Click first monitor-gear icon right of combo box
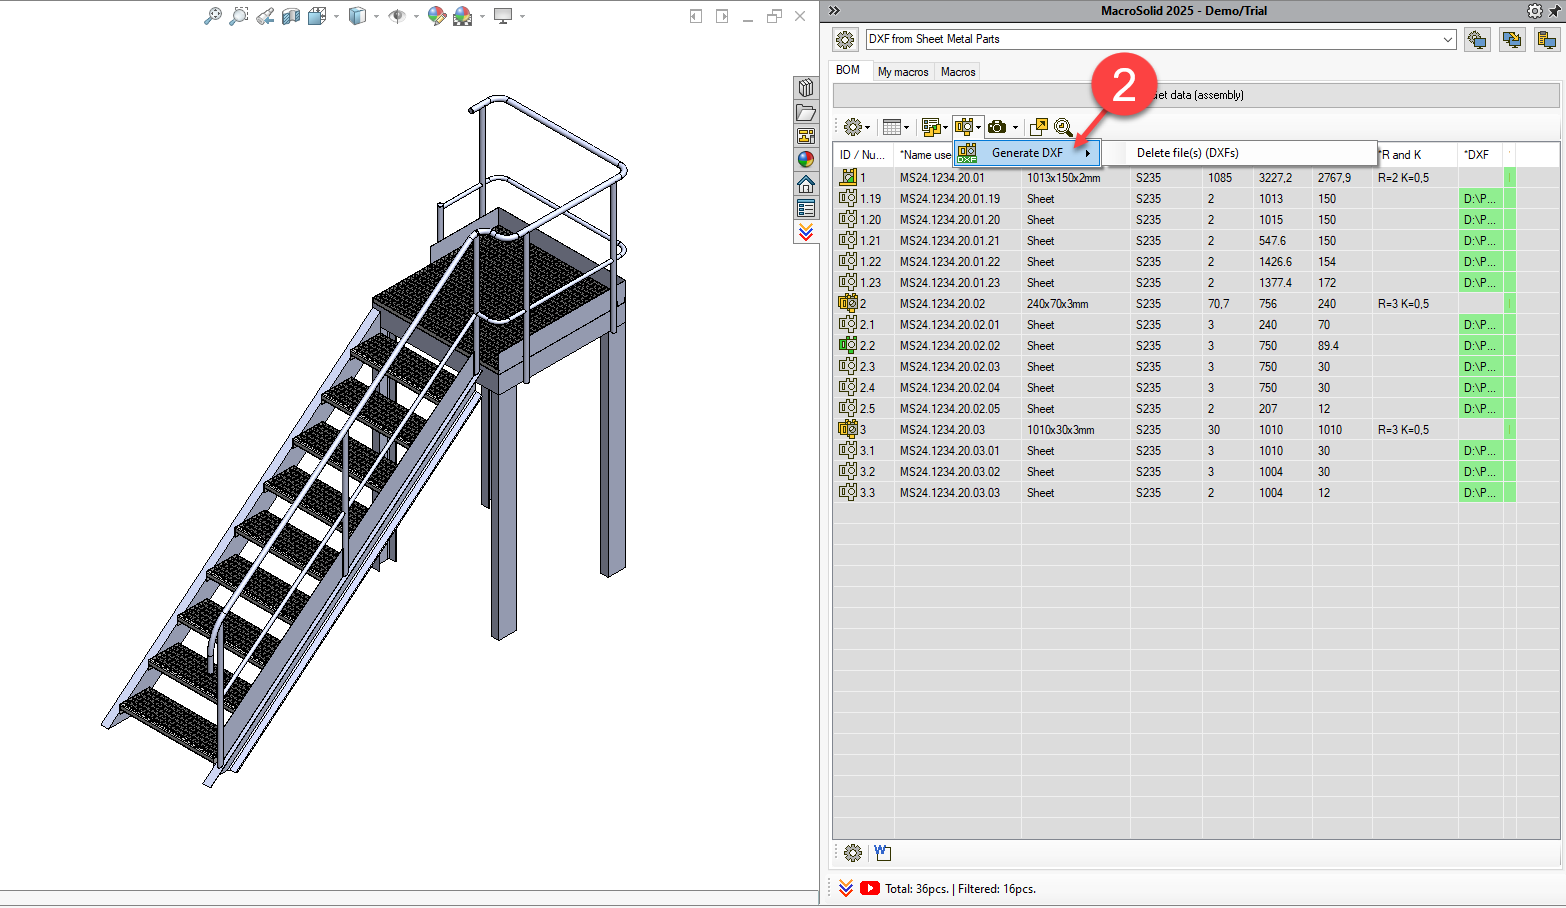 click(1477, 39)
